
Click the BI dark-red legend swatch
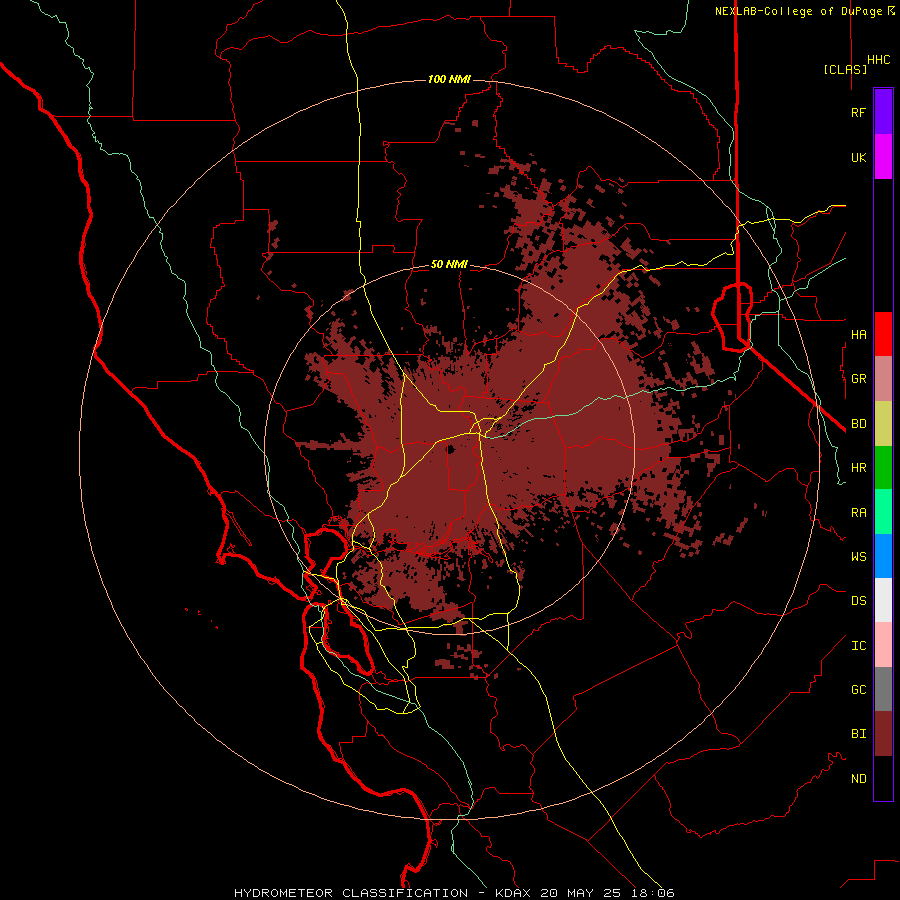(x=883, y=734)
